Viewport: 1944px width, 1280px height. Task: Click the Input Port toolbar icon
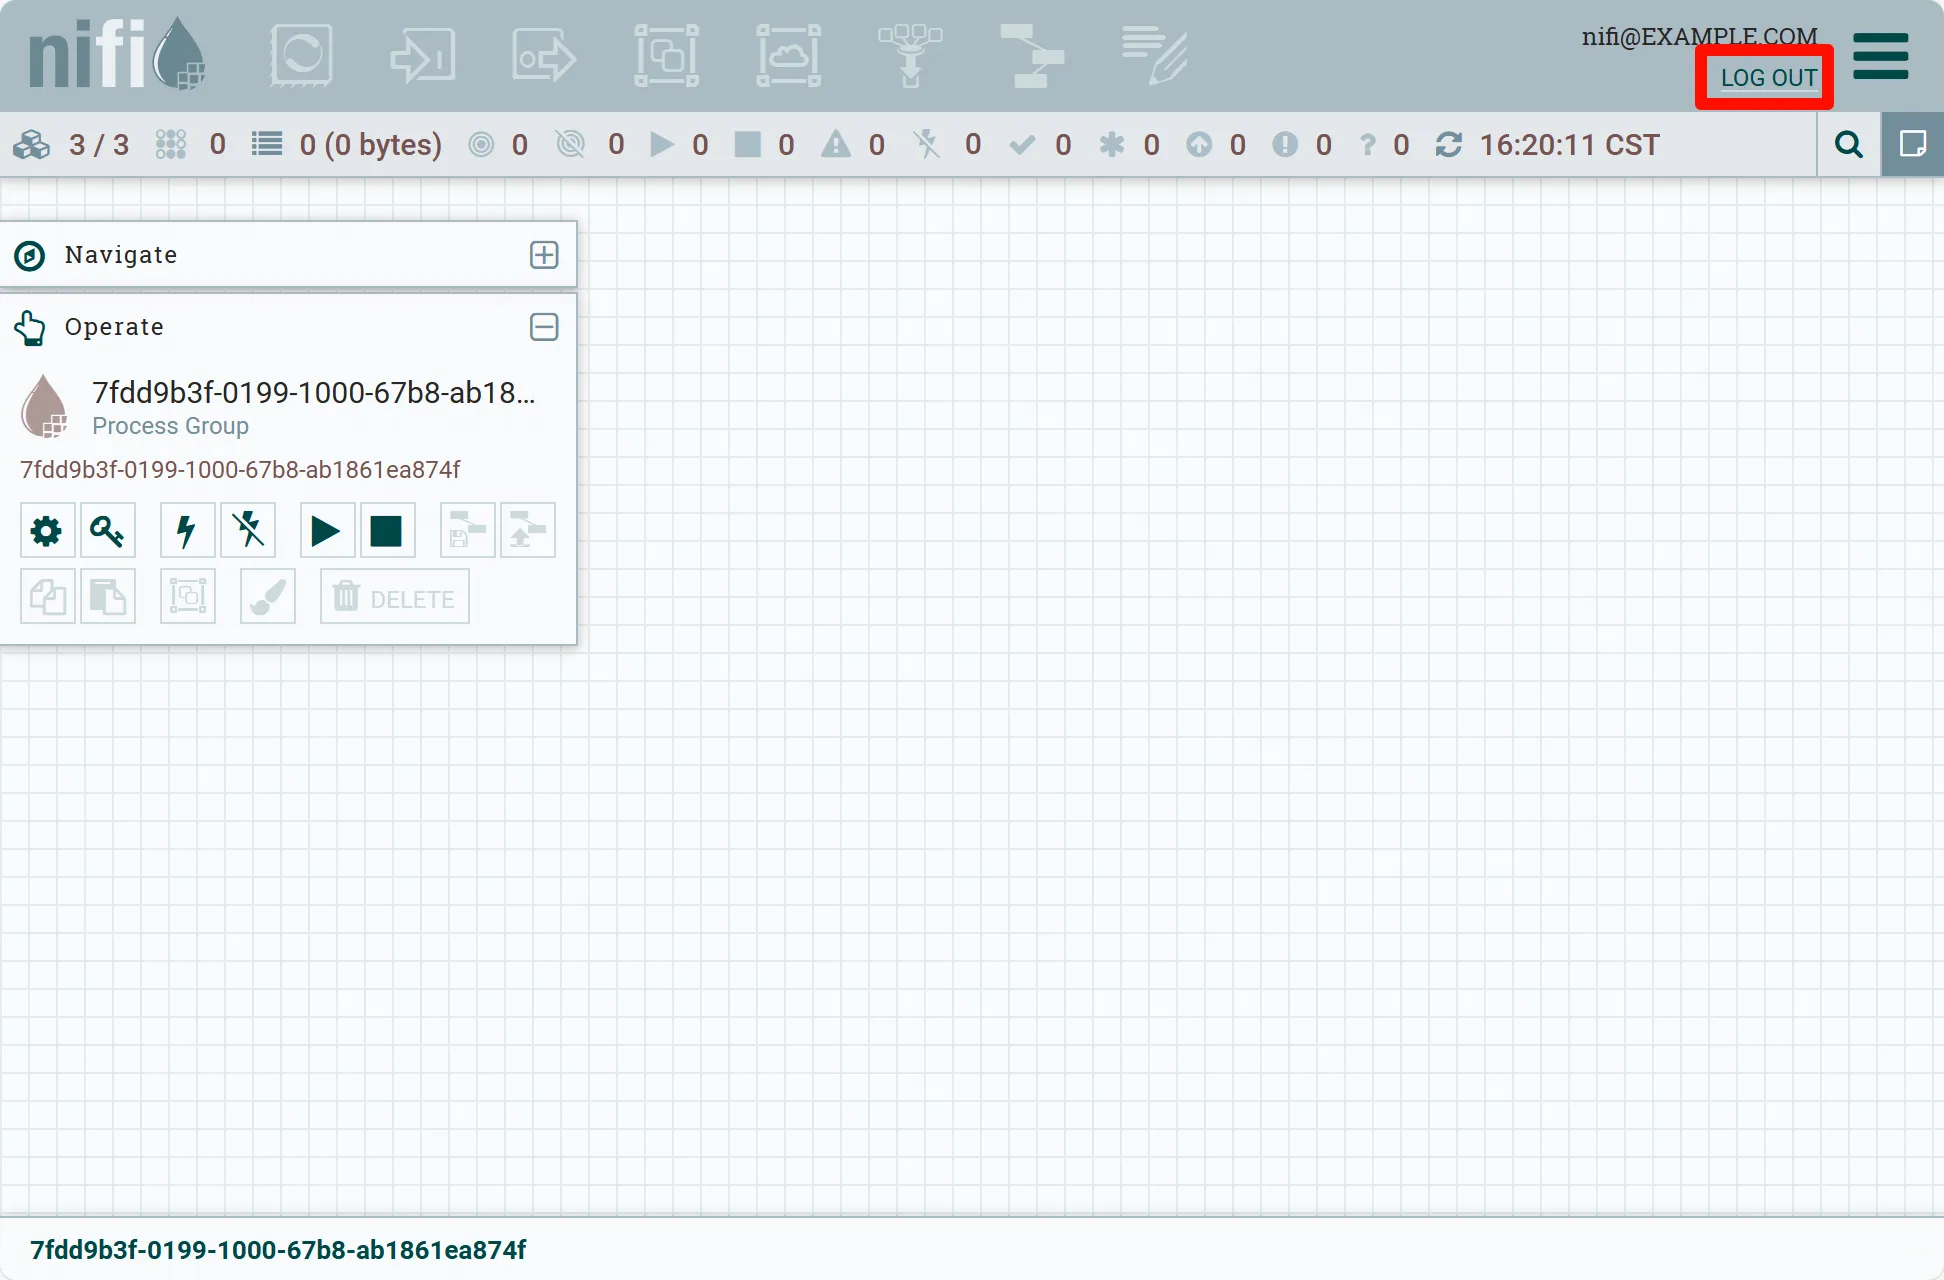click(423, 56)
